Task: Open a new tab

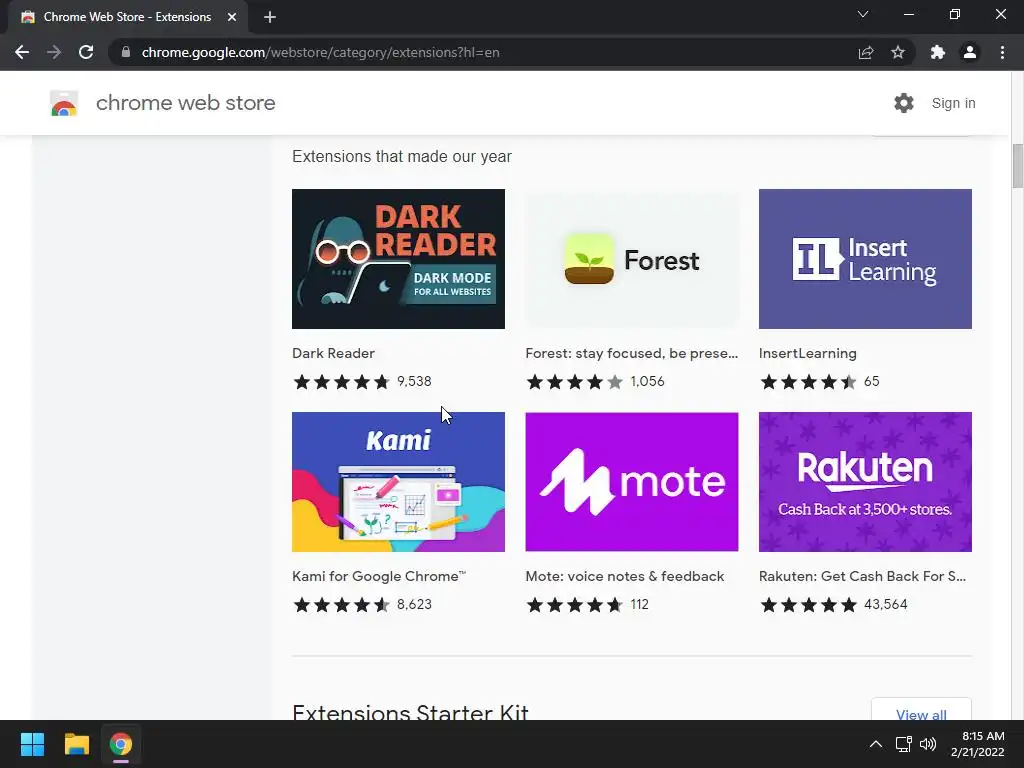Action: (x=270, y=17)
